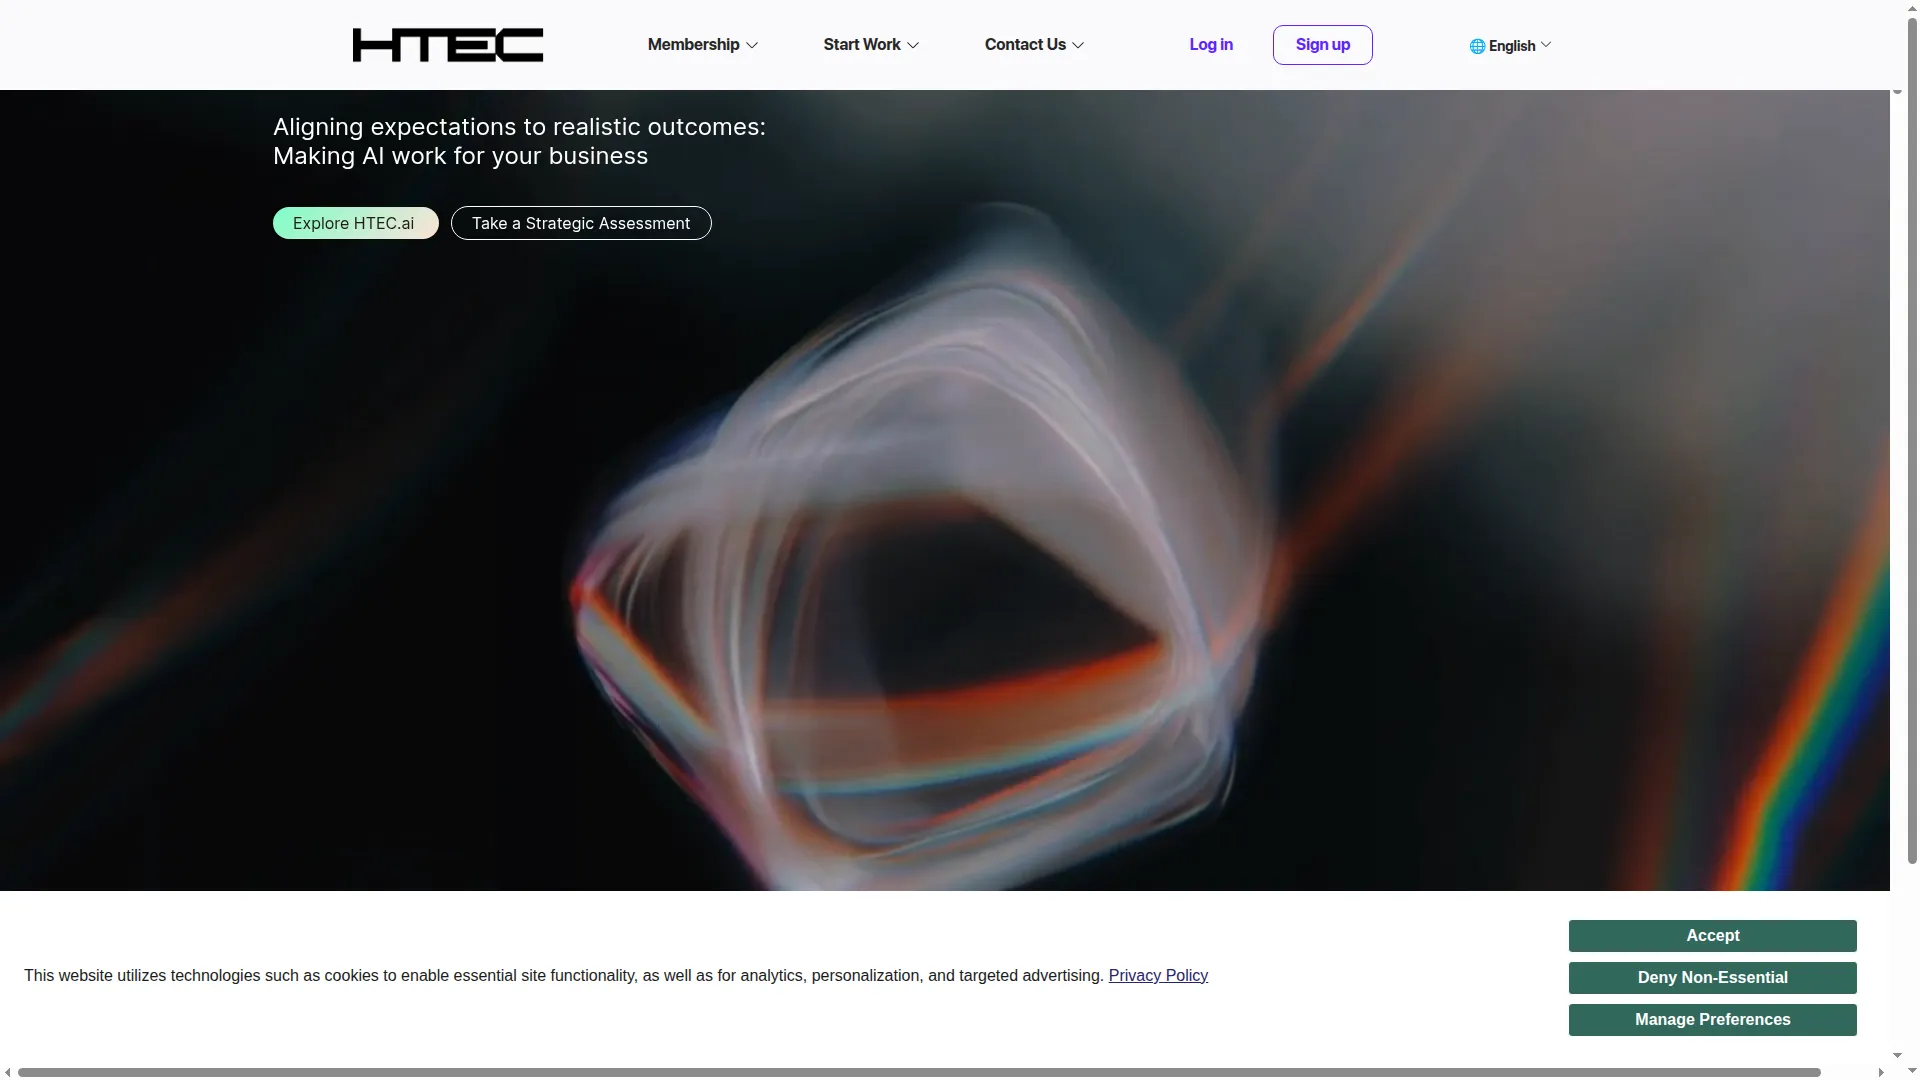Click Explore HTEC.ai button

[x=355, y=223]
